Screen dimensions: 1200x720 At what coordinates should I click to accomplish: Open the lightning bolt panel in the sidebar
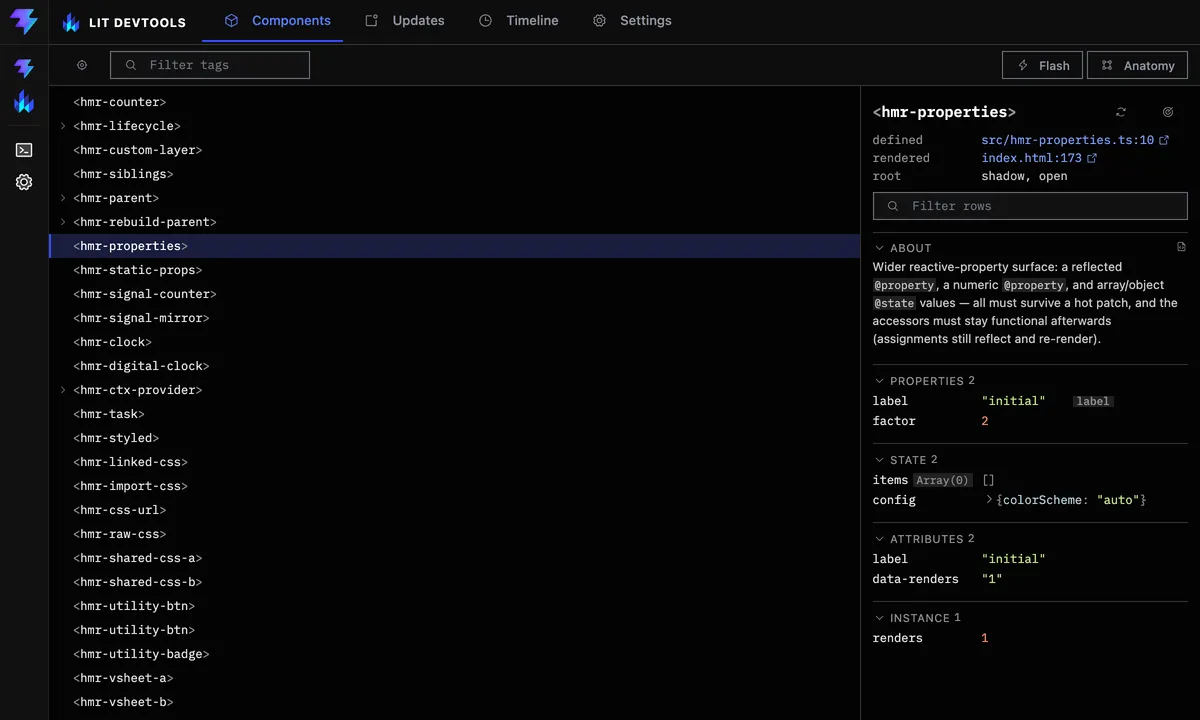click(x=24, y=68)
